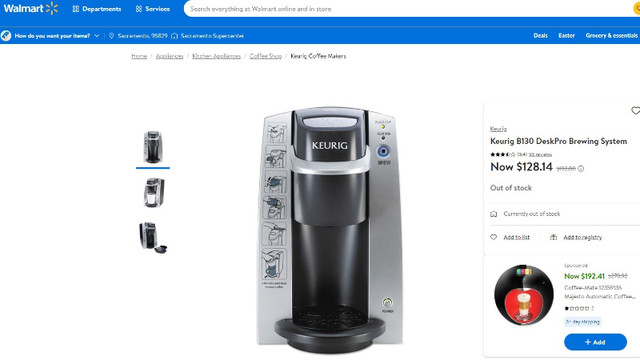Click the star rating row
The image size is (640, 360).
point(503,154)
